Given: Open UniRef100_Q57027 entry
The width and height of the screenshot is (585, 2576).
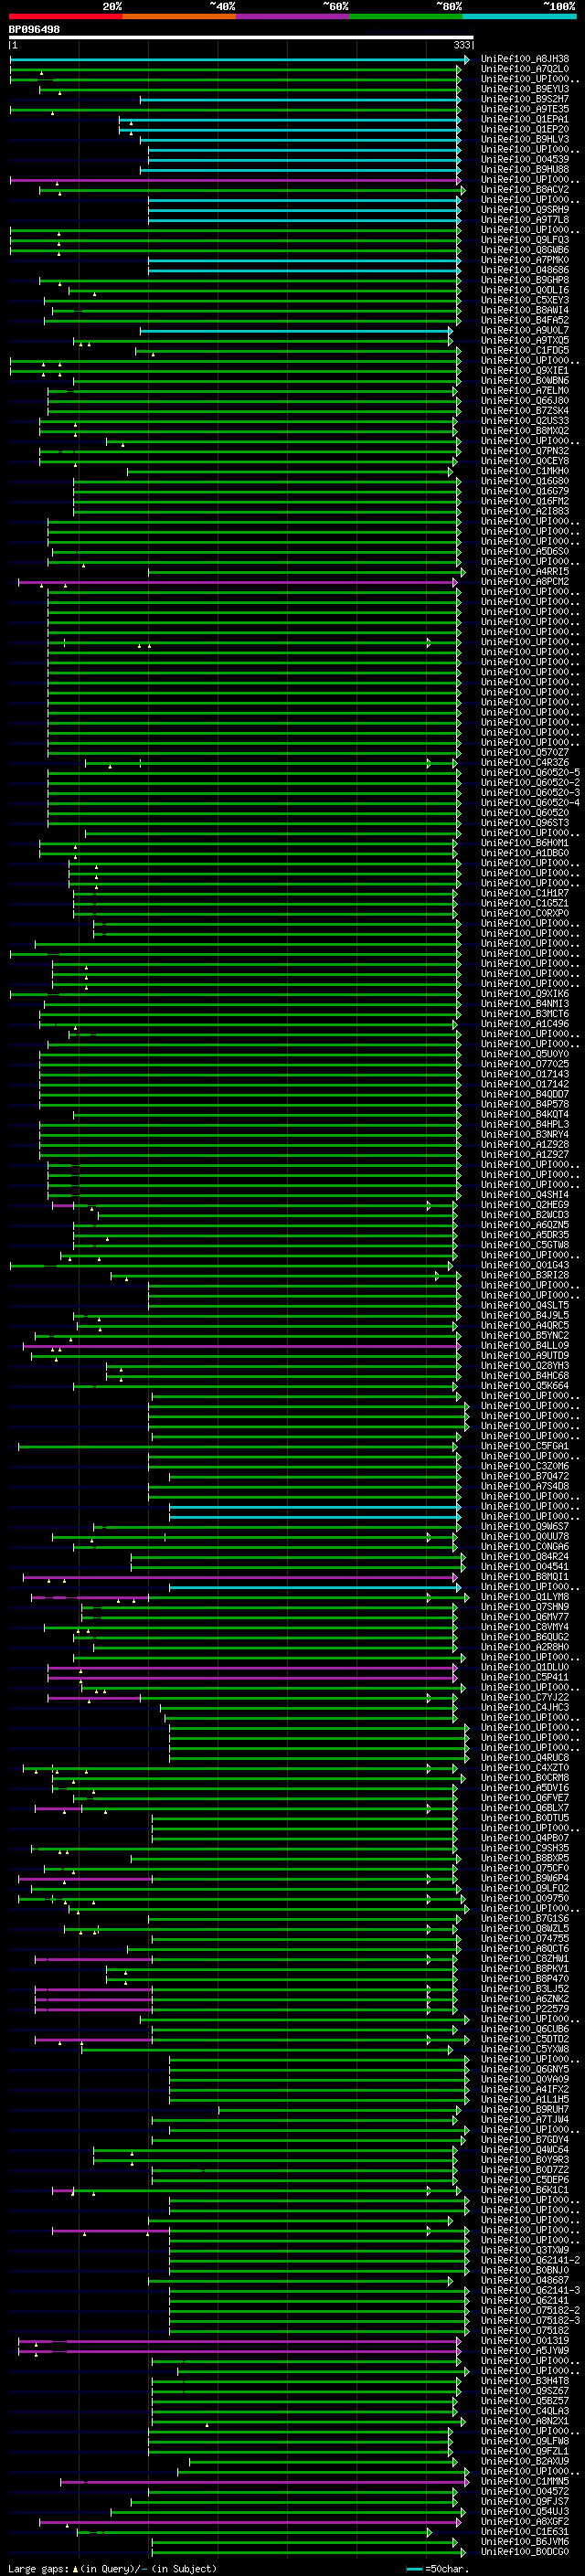Looking at the screenshot, I should [x=525, y=752].
